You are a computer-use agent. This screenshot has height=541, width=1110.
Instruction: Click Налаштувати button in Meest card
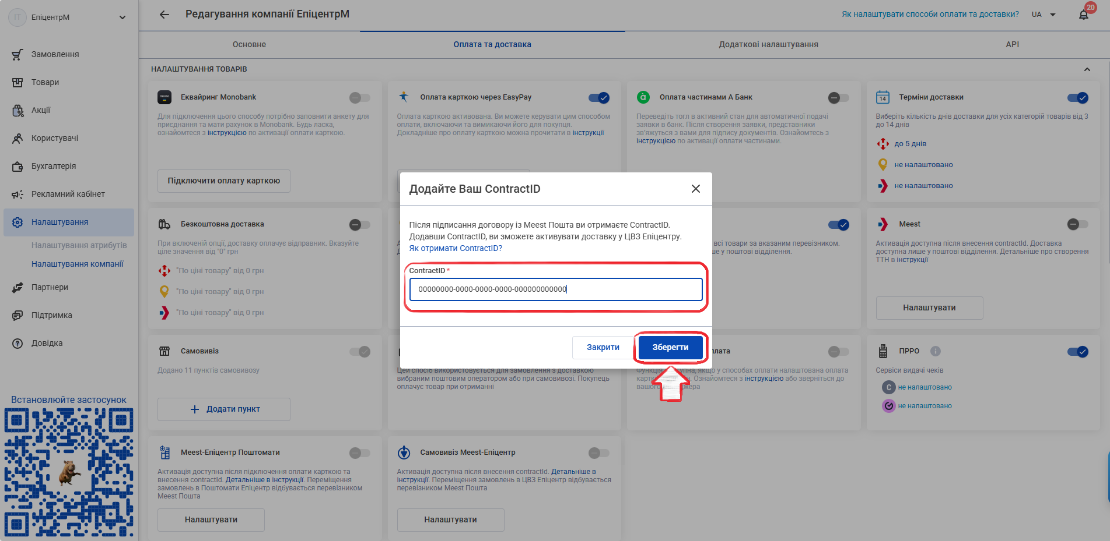(929, 308)
